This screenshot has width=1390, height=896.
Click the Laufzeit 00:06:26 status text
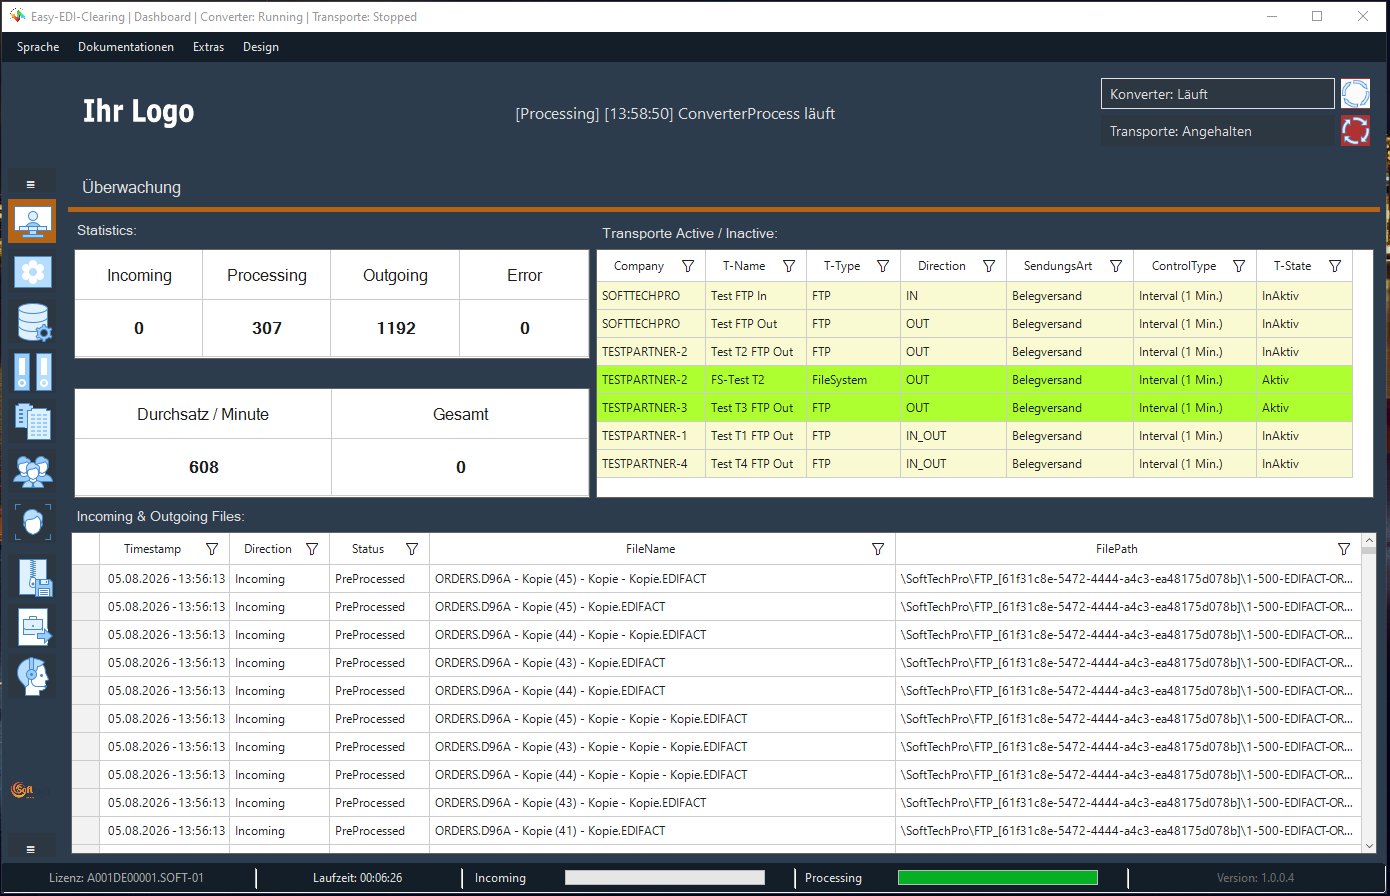[x=358, y=878]
